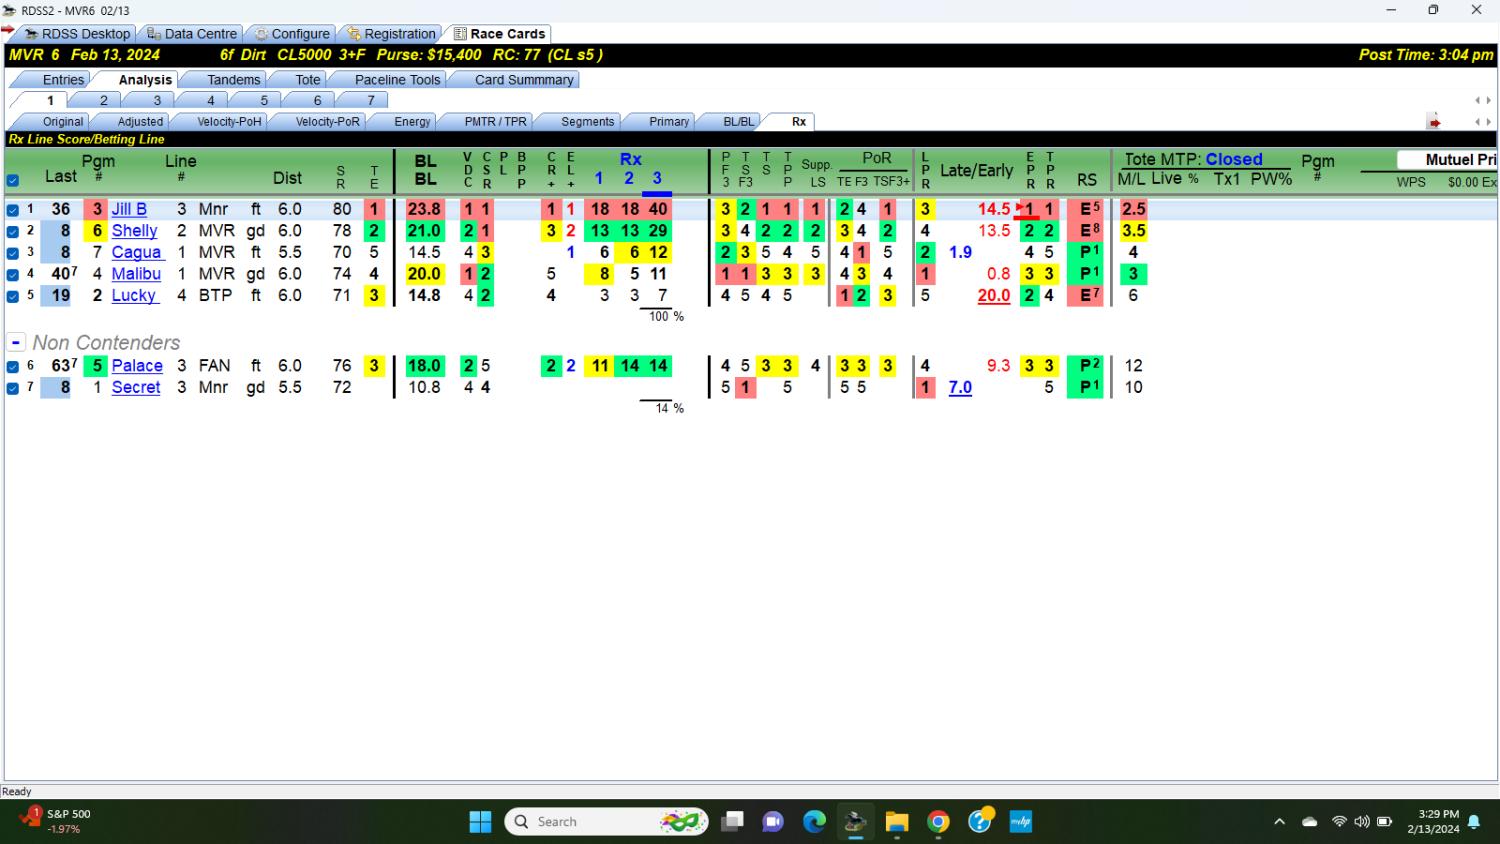Show hidden system tray icons

[1279, 822]
